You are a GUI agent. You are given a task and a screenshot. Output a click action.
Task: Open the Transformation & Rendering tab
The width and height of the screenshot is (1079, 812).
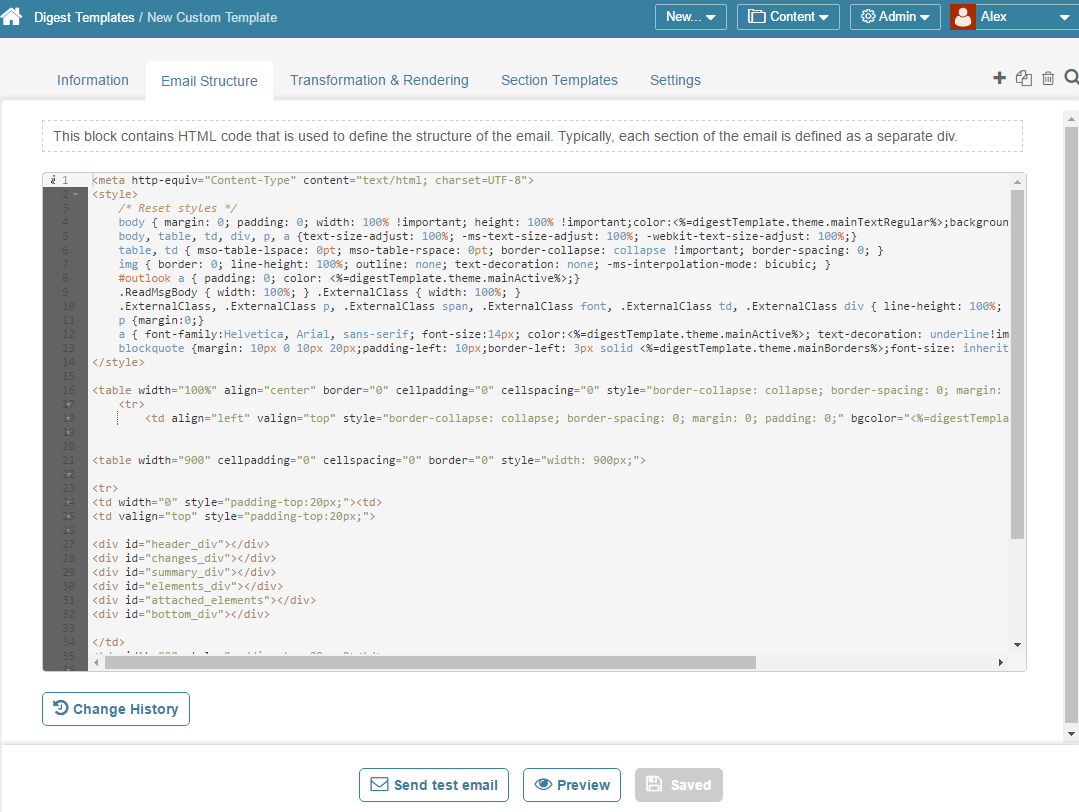click(x=379, y=80)
